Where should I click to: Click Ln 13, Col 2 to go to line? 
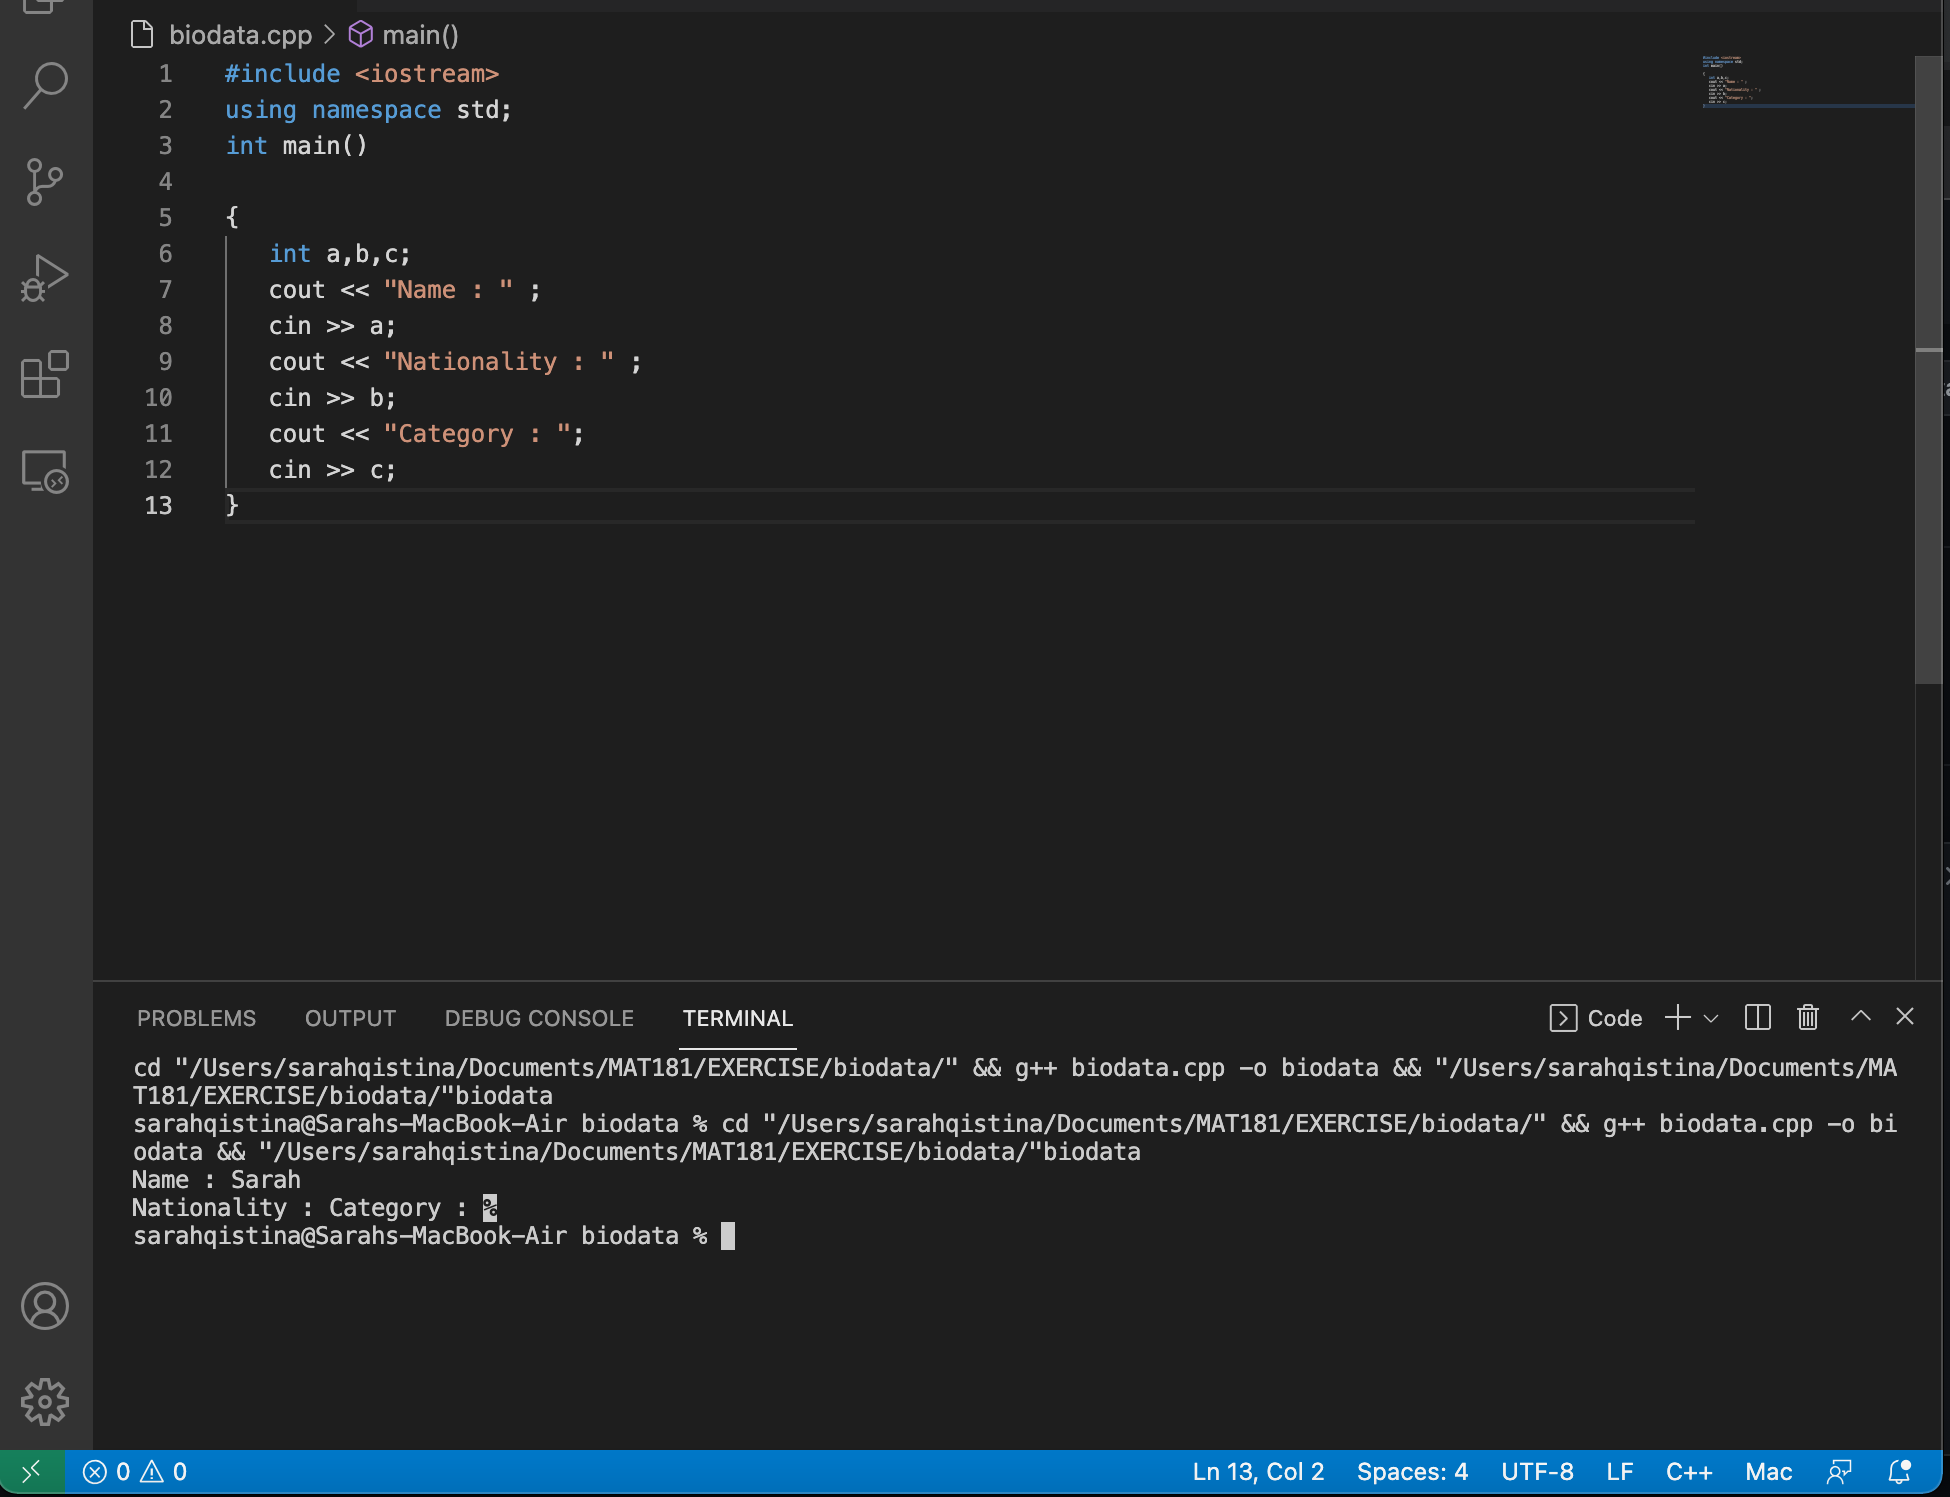1257,1471
